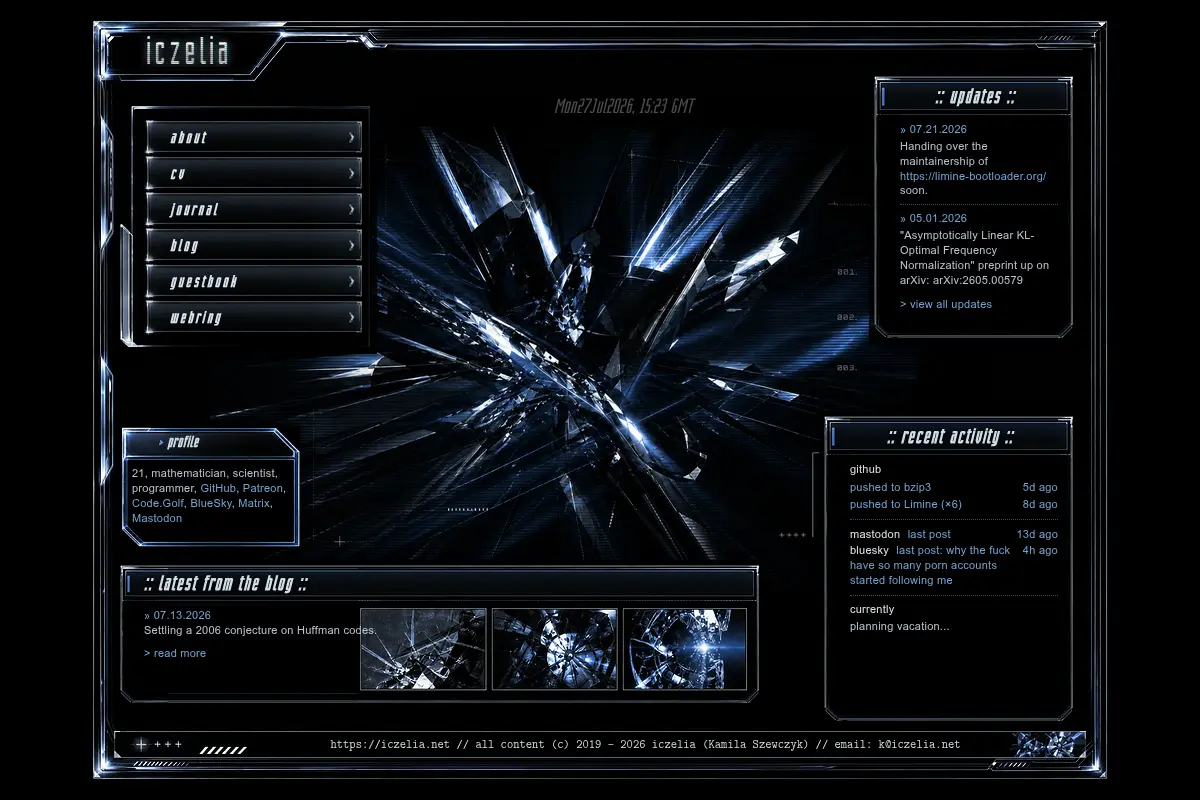Click the crystal icon in the footer corner
Image resolution: width=1200 pixels, height=800 pixels.
(x=1048, y=745)
